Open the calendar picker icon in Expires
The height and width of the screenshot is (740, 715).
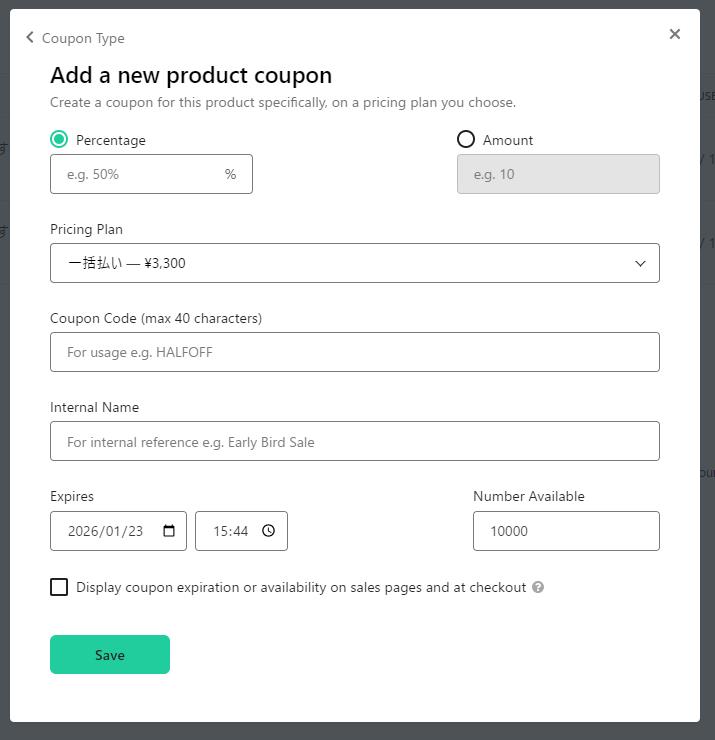point(168,531)
